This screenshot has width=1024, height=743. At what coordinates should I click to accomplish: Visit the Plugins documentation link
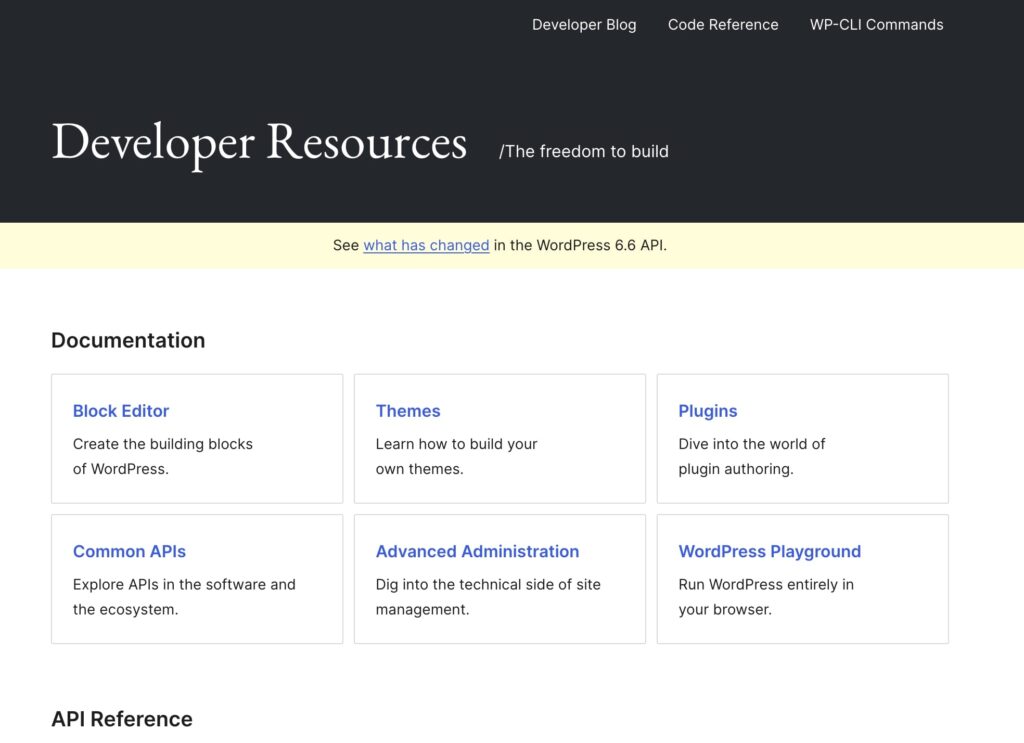coord(707,411)
